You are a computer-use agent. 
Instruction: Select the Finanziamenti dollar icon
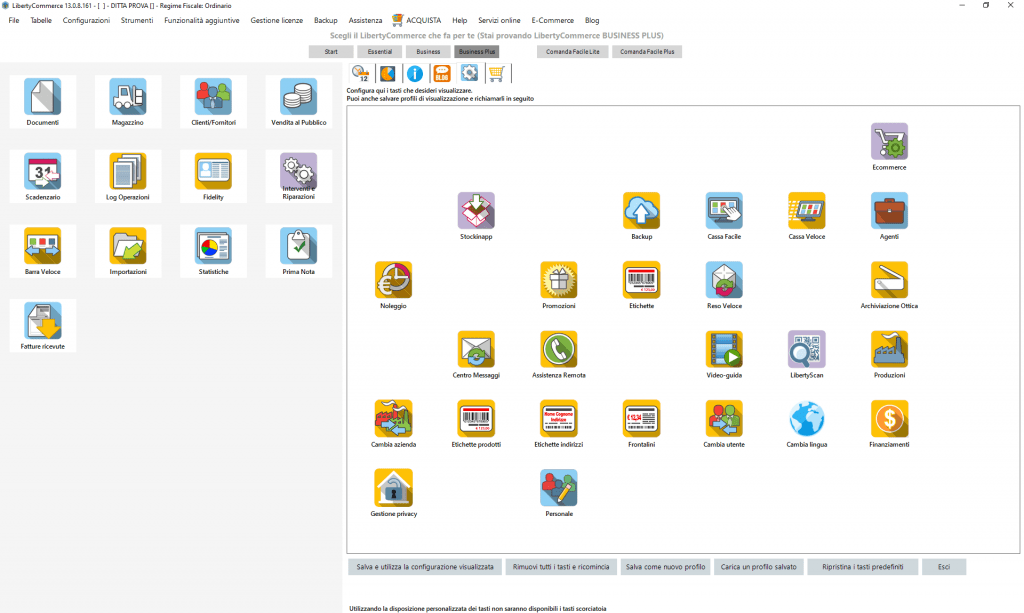point(889,418)
